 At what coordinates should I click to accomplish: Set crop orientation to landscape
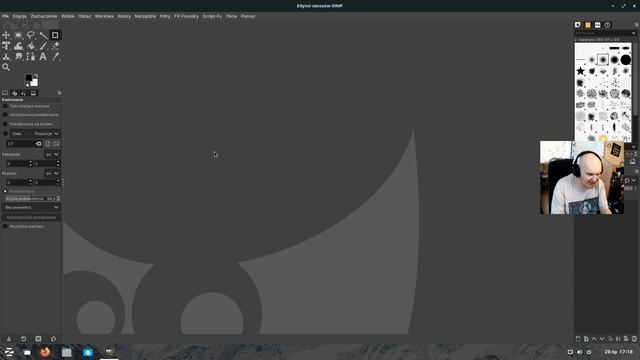click(x=56, y=144)
